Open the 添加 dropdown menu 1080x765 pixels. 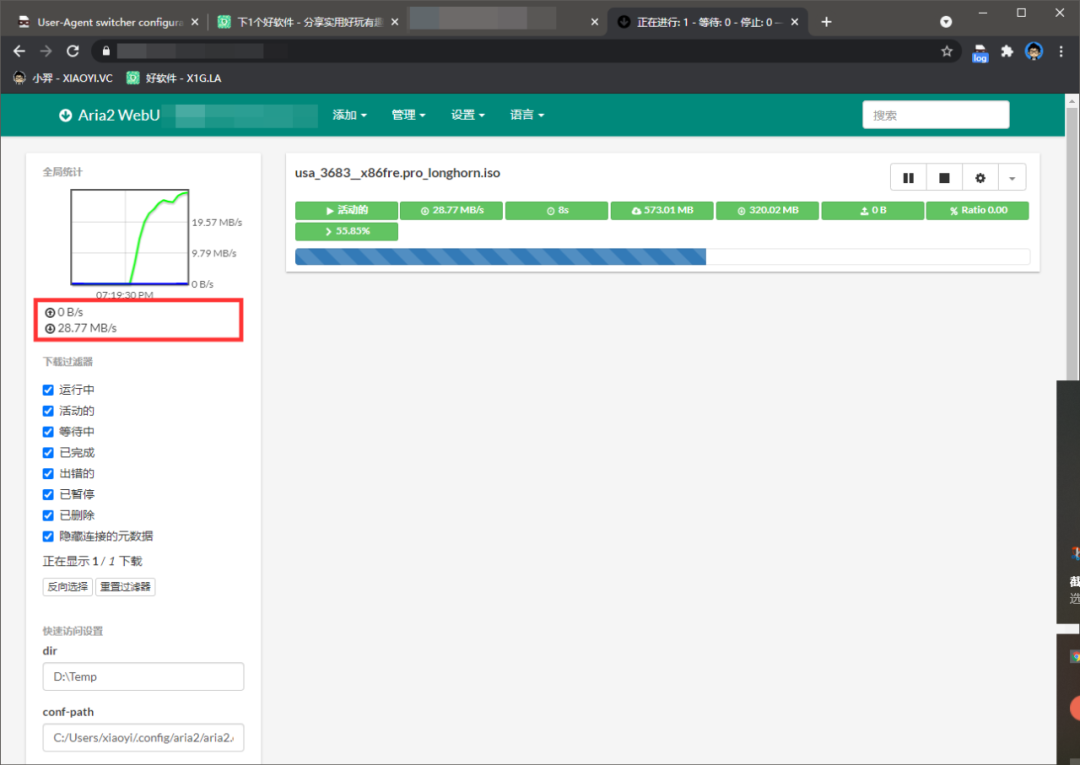pos(349,115)
